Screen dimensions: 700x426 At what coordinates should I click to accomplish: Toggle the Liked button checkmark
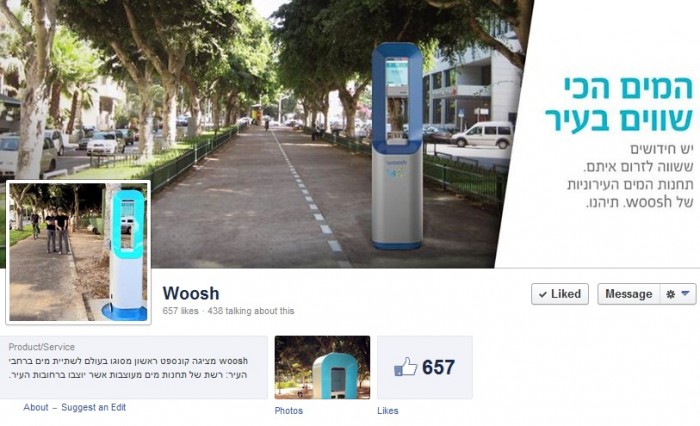click(560, 294)
